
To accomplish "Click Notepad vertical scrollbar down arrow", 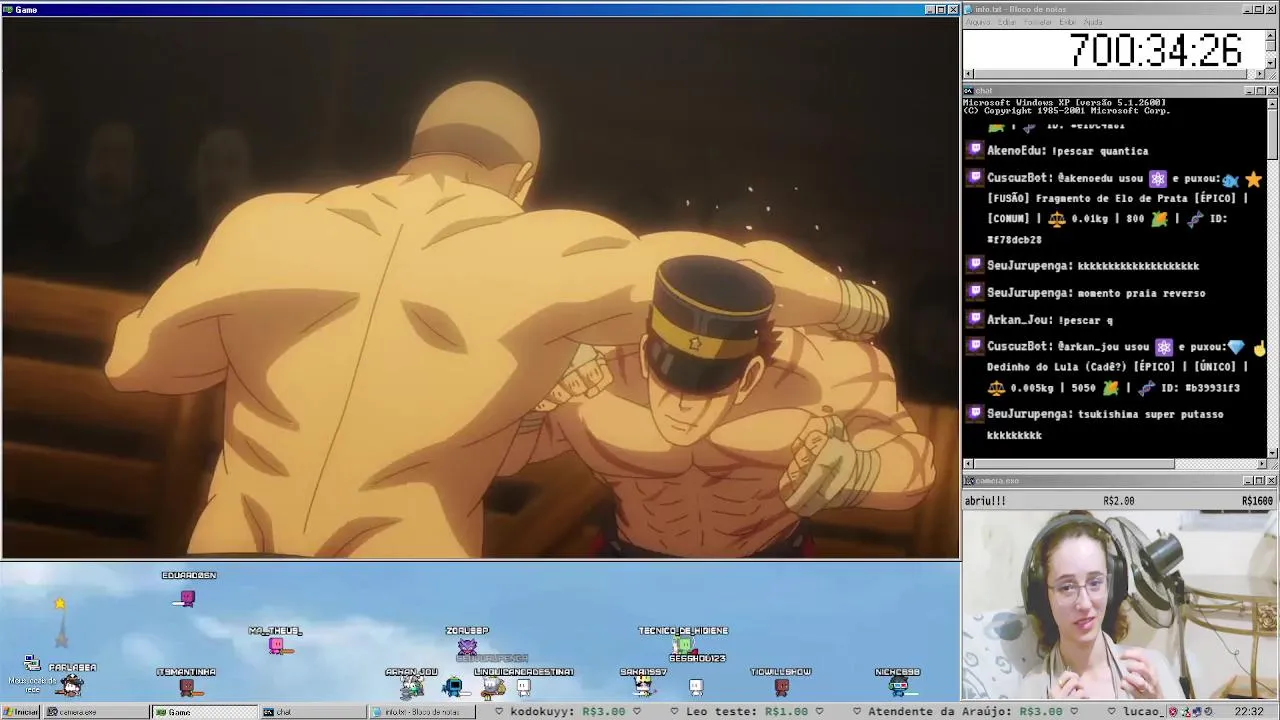I will (1272, 63).
